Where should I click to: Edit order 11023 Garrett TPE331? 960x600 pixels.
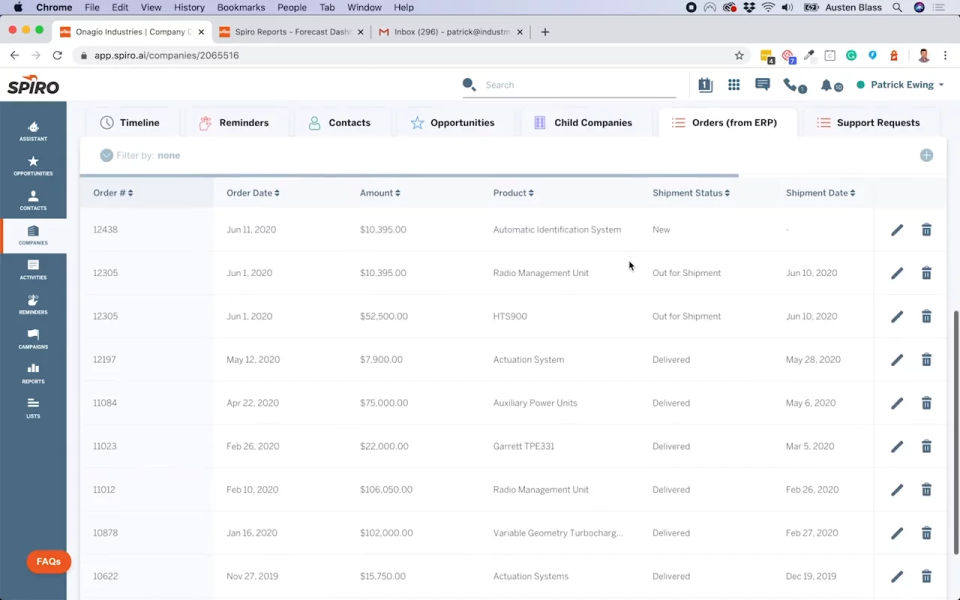897,447
